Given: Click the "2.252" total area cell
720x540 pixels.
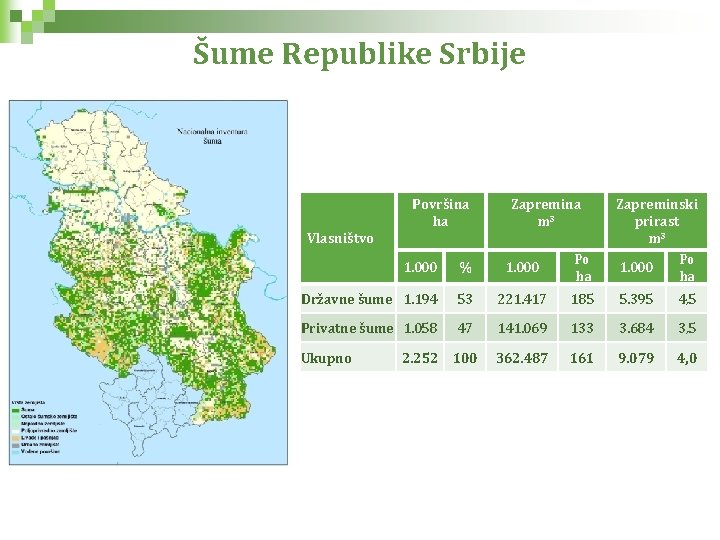Looking at the screenshot, I should coord(420,358).
